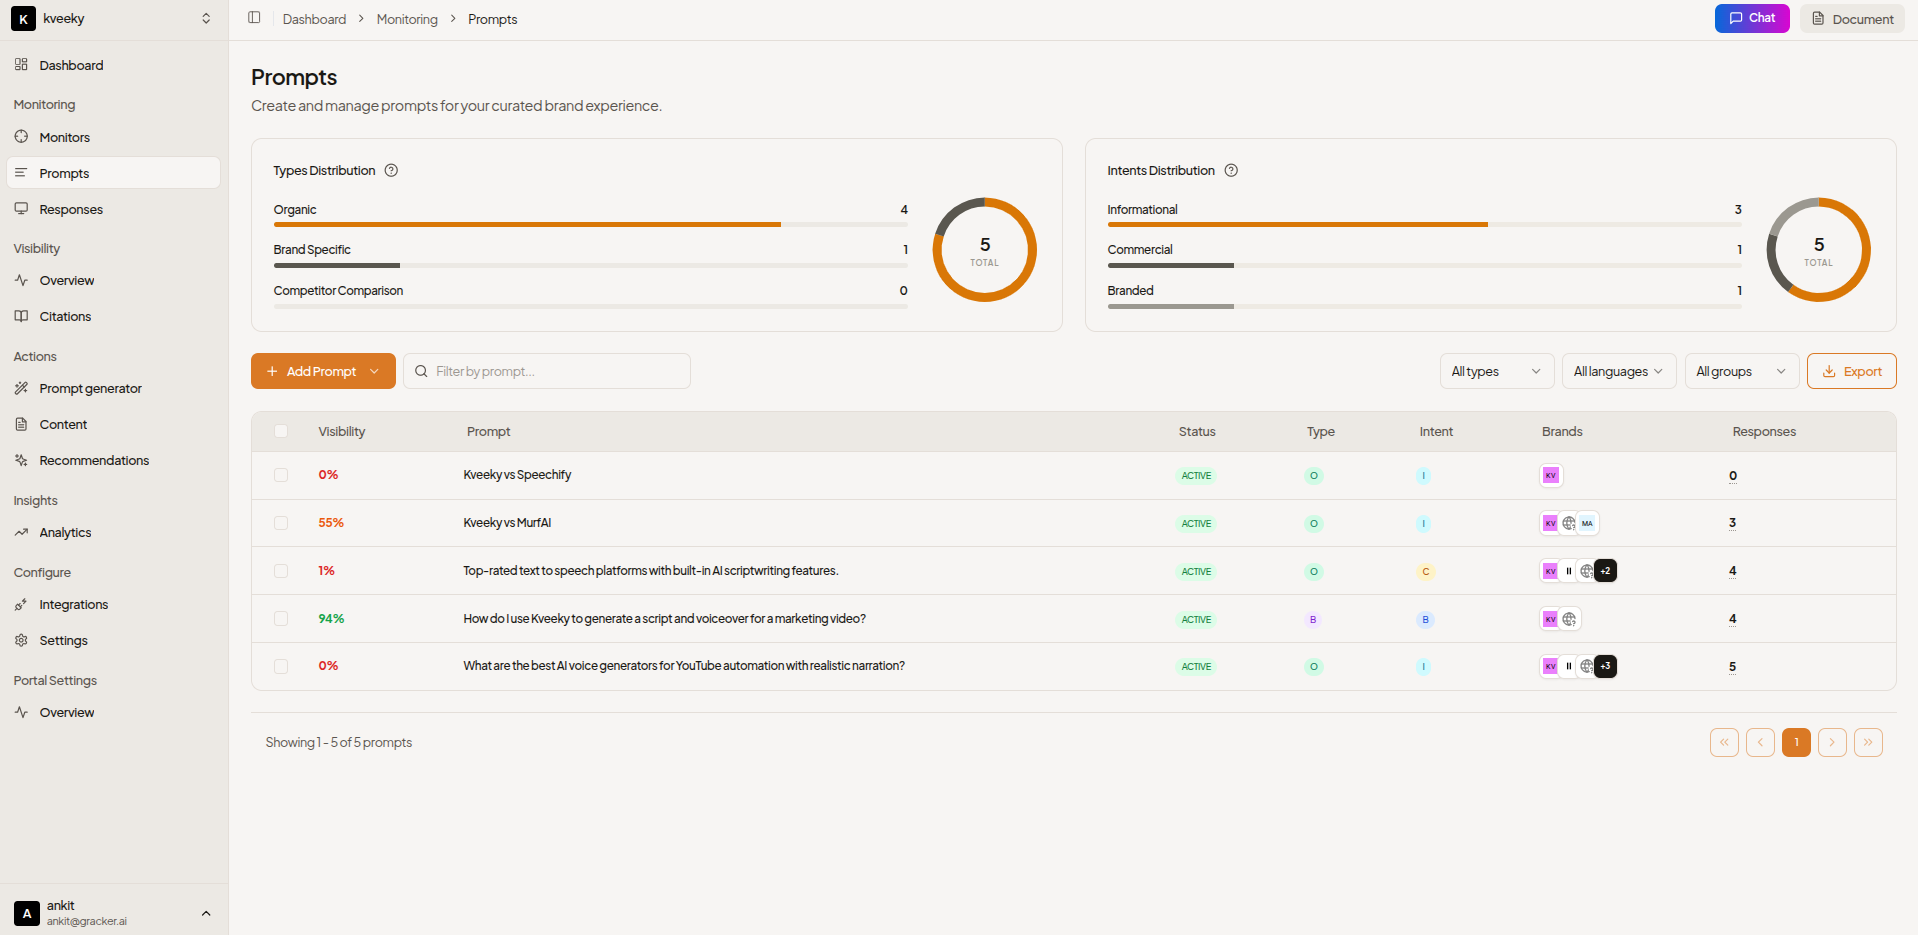Expand the All languages filter
The height and width of the screenshot is (935, 1918).
point(1618,371)
